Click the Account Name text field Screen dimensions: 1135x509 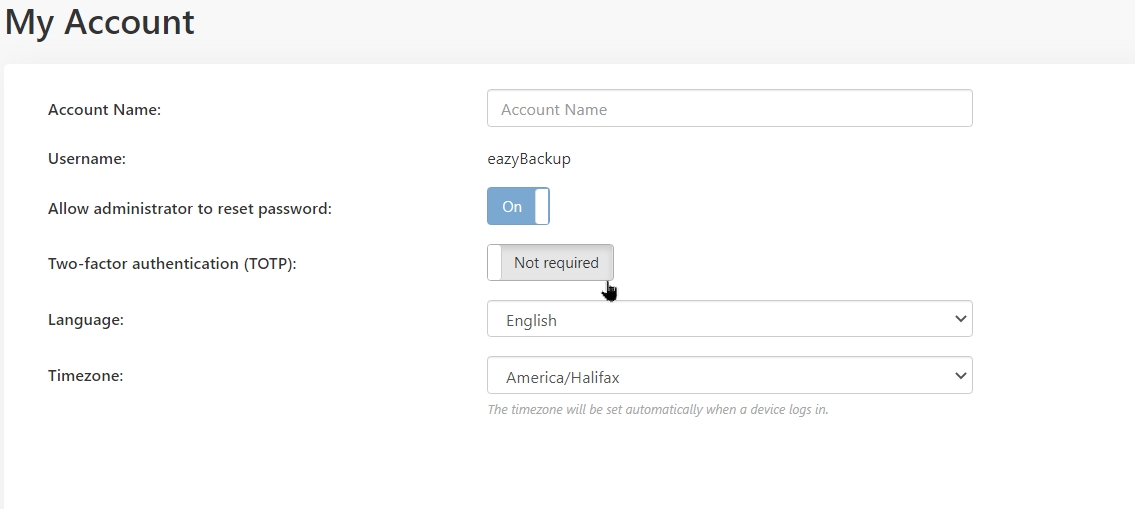click(730, 109)
